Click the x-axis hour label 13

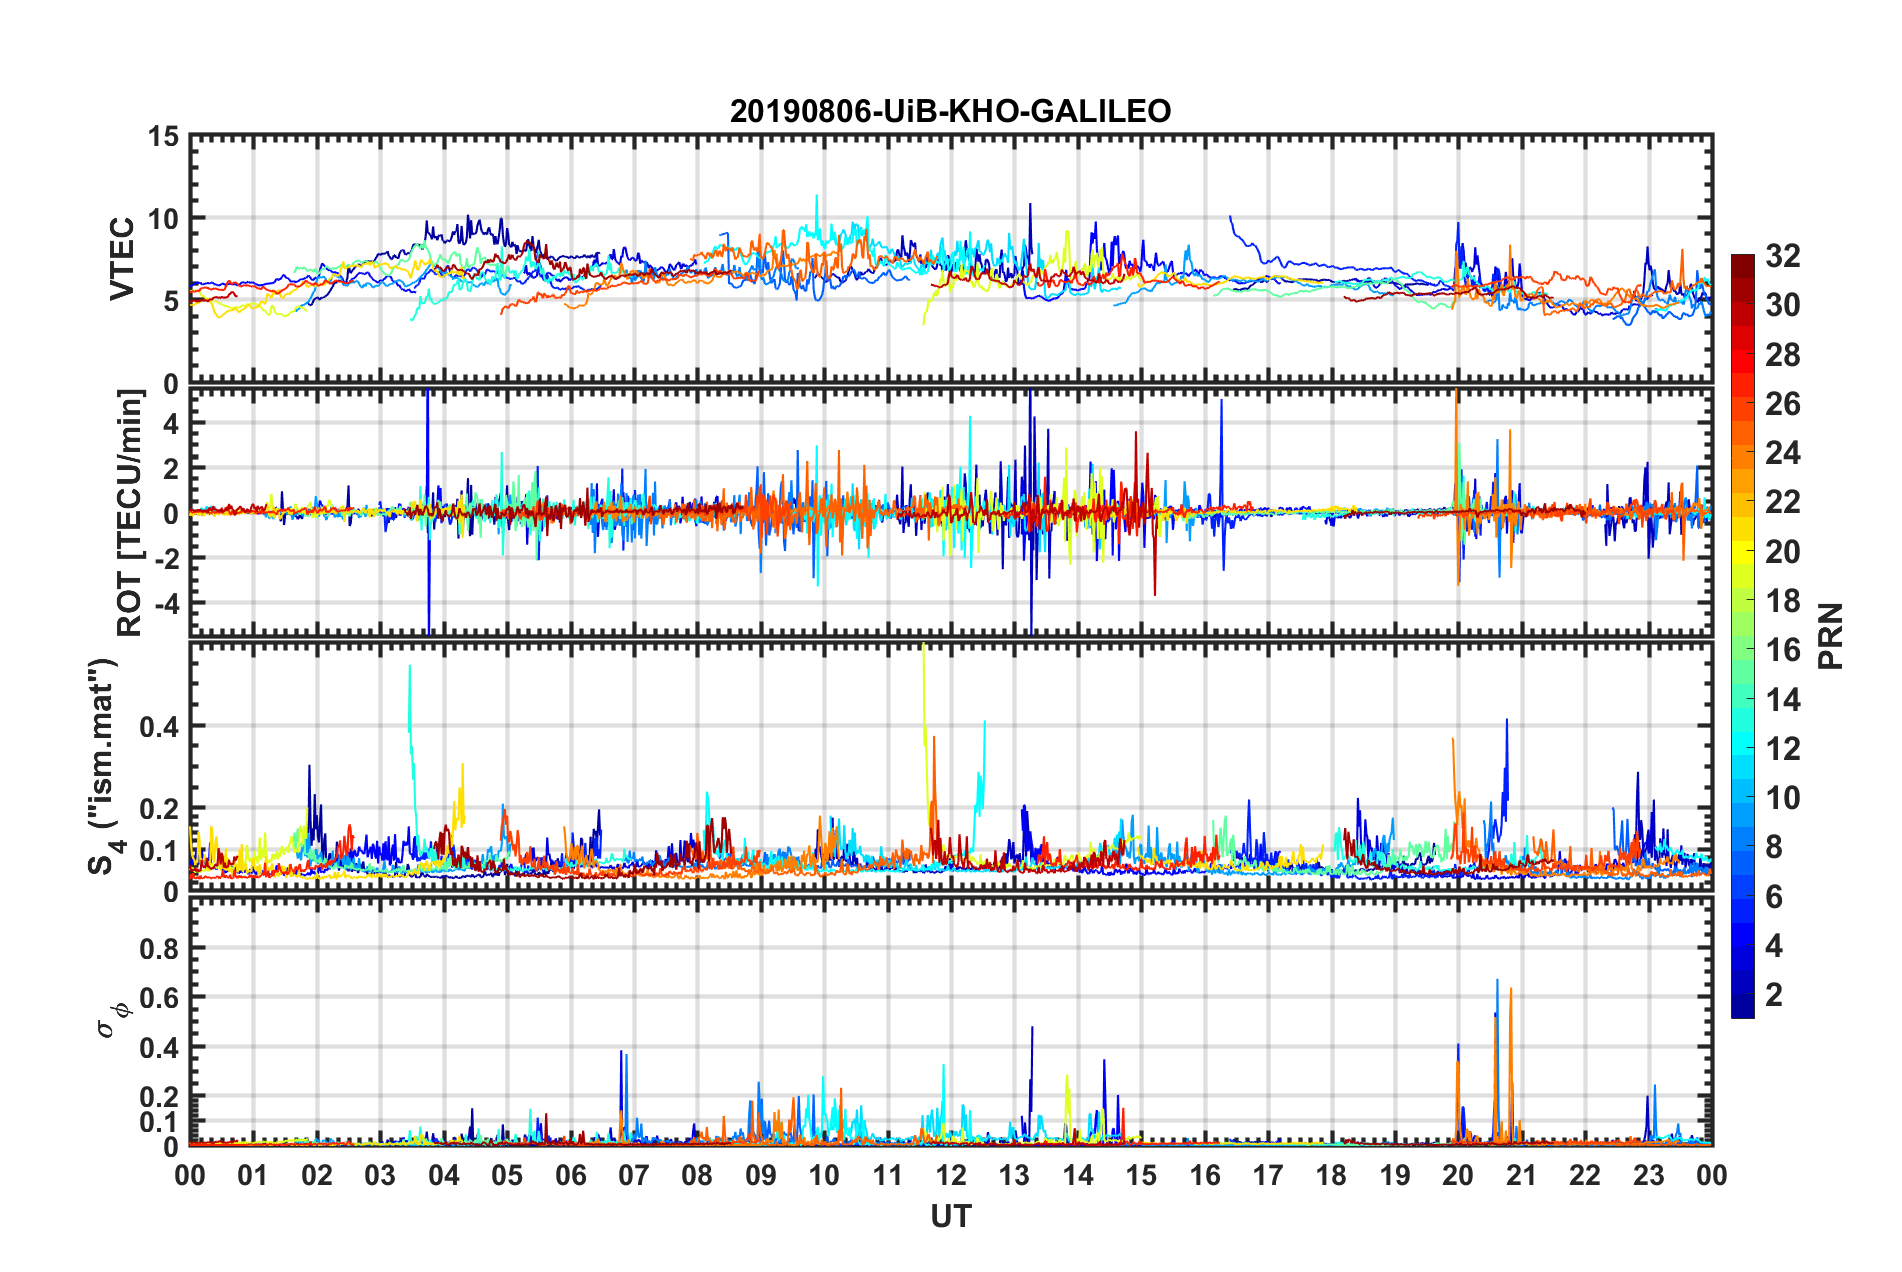coord(1014,1175)
